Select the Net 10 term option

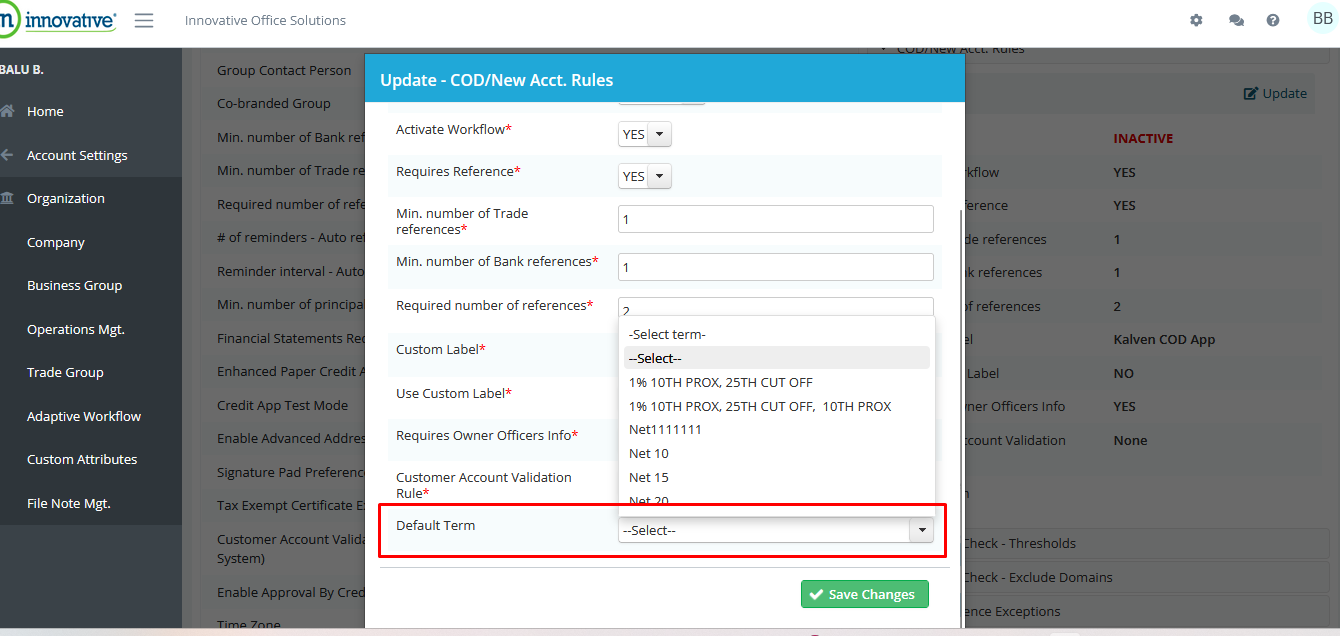[777, 453]
